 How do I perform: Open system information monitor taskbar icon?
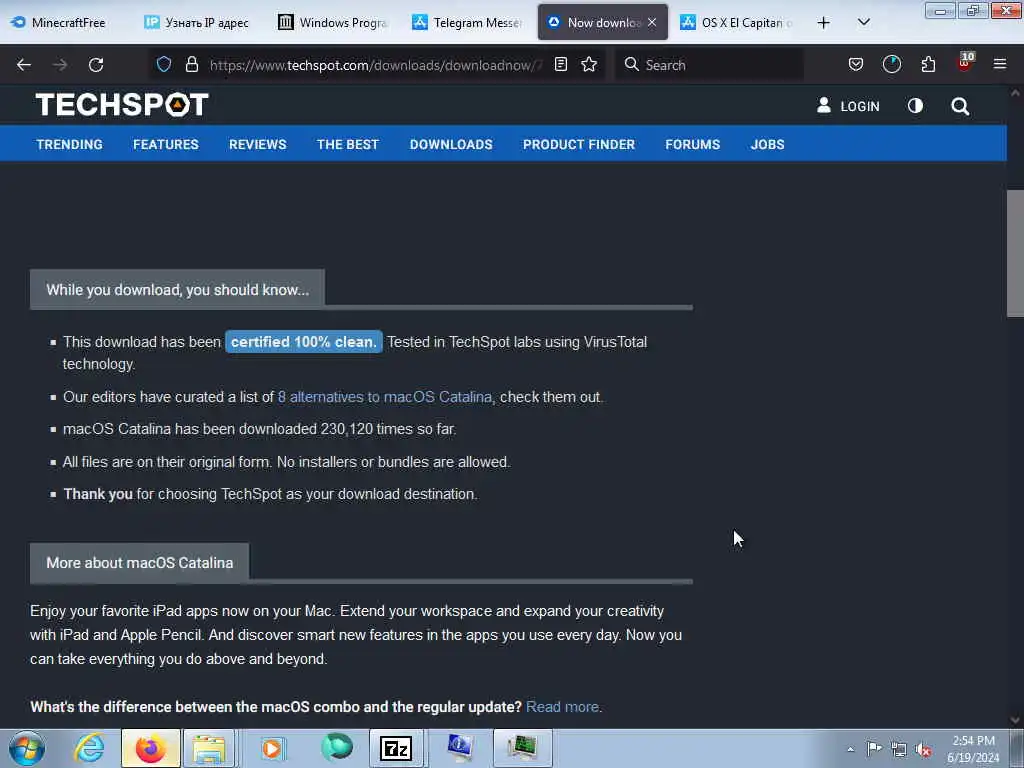[x=459, y=748]
